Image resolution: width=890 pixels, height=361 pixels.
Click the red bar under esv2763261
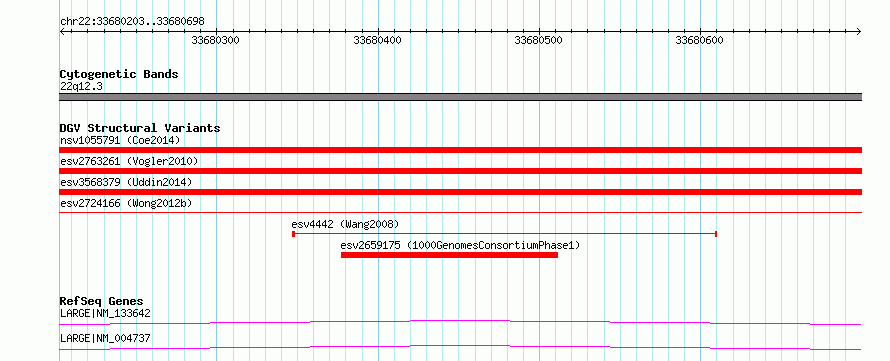point(460,171)
